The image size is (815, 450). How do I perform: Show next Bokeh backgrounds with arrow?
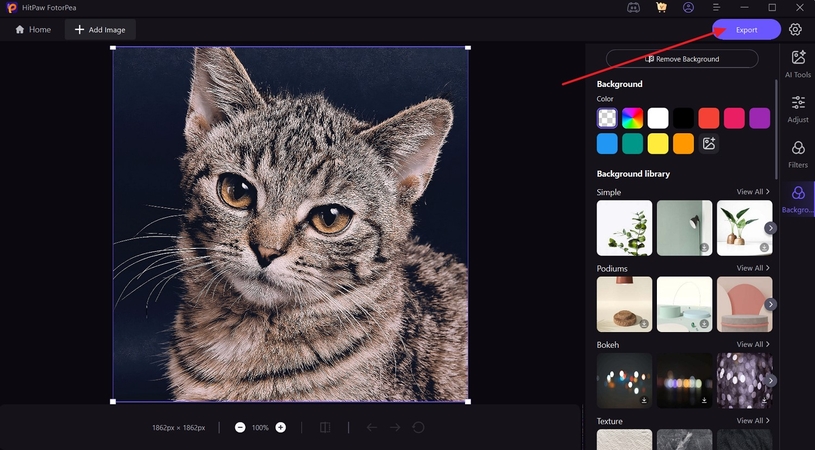770,381
